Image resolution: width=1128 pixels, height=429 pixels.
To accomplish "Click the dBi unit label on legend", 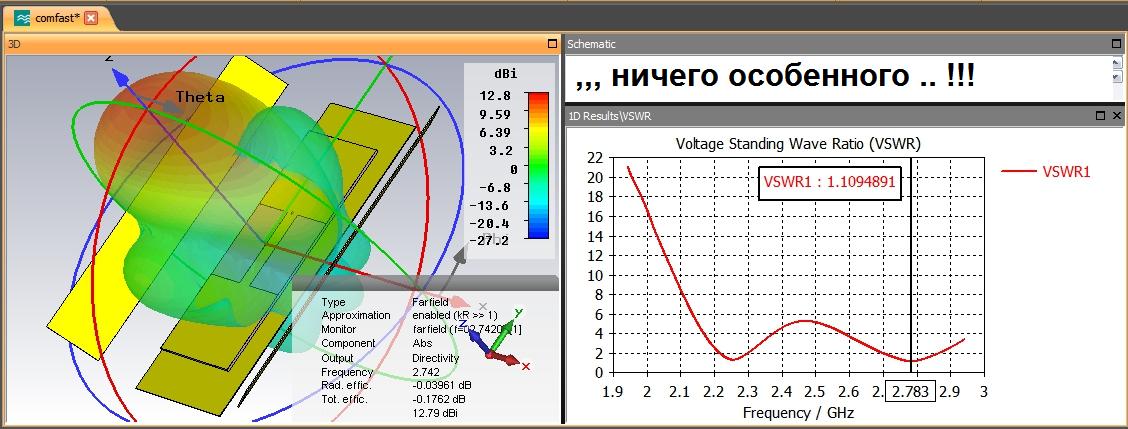I will 505,74.
